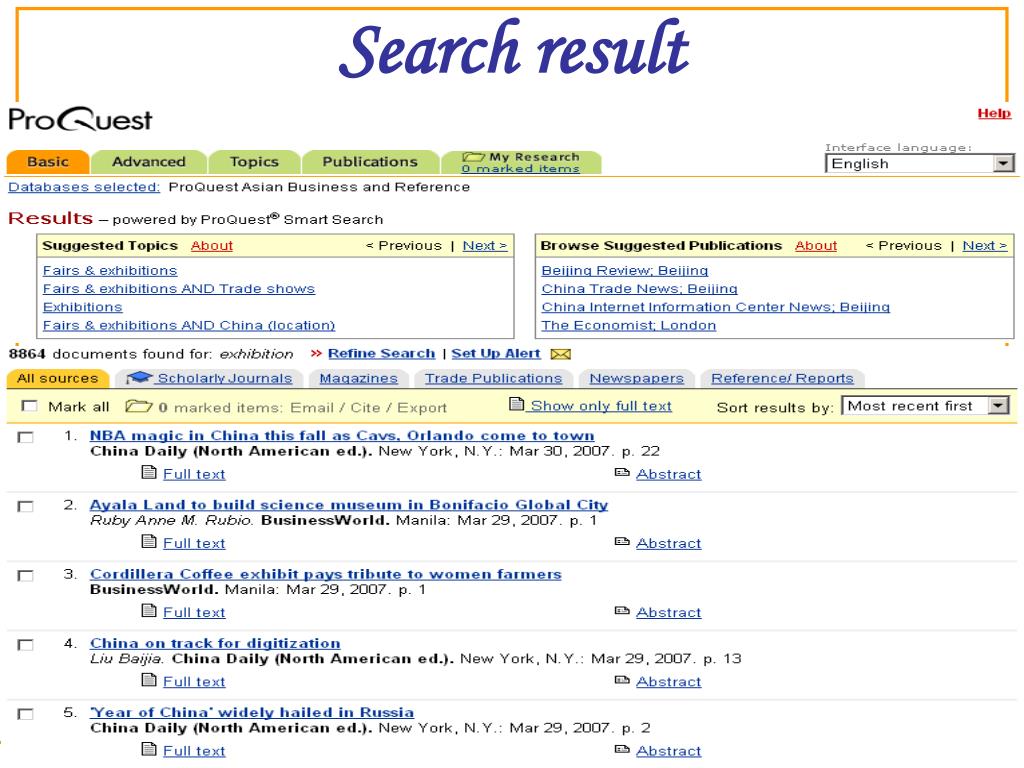
Task: Filter by Reference/Reports tab
Action: point(782,378)
